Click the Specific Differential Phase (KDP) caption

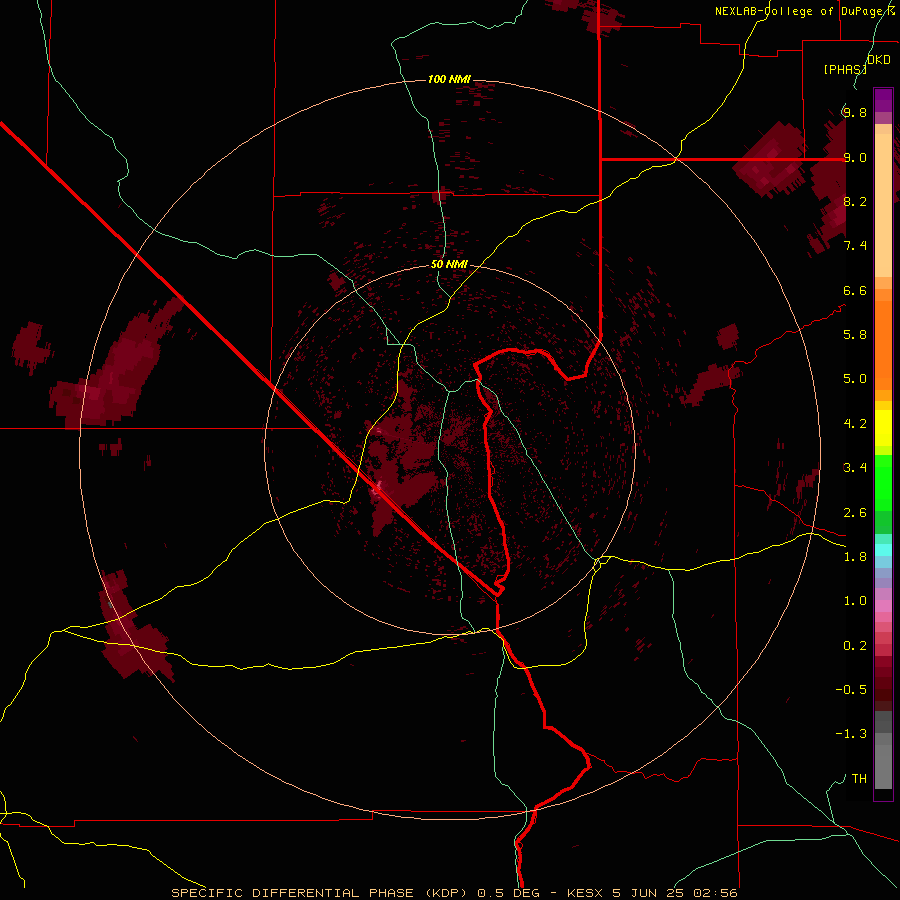[x=321, y=893]
